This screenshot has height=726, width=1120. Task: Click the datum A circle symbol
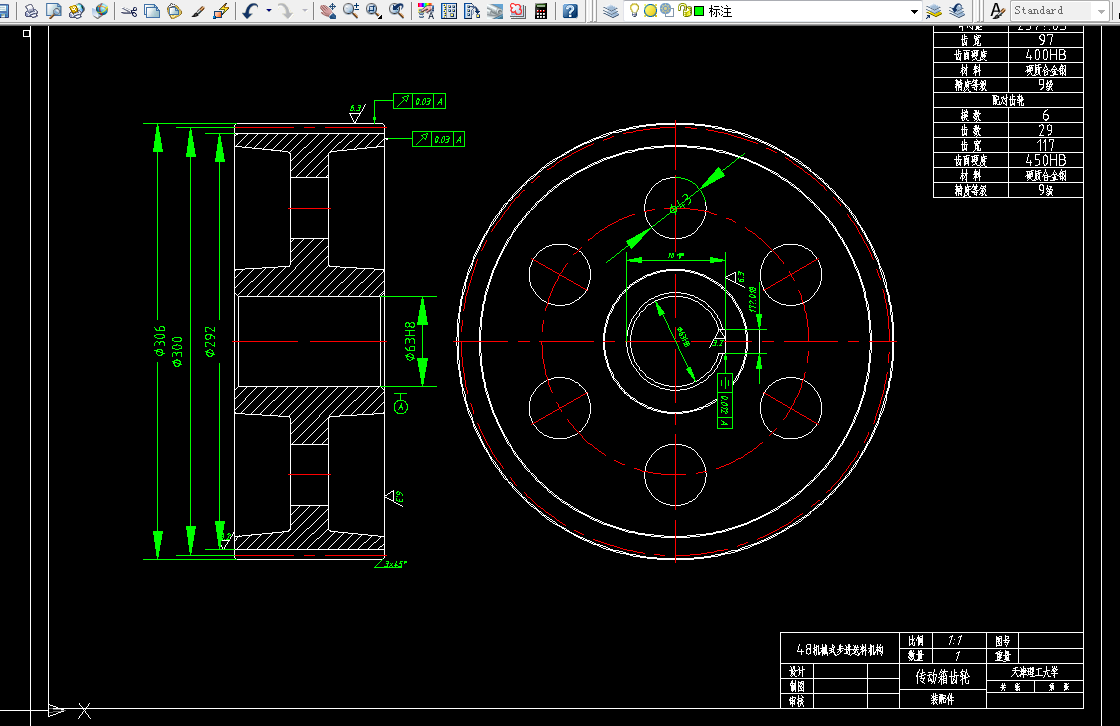401,407
